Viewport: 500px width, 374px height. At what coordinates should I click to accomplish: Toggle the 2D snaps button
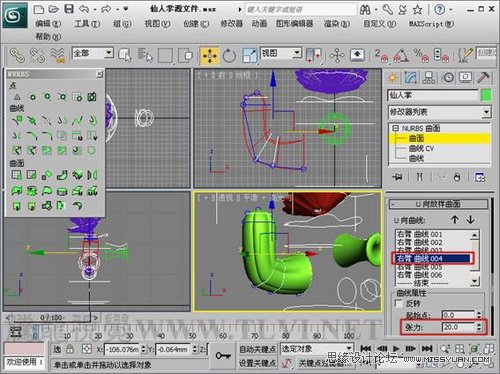point(382,55)
